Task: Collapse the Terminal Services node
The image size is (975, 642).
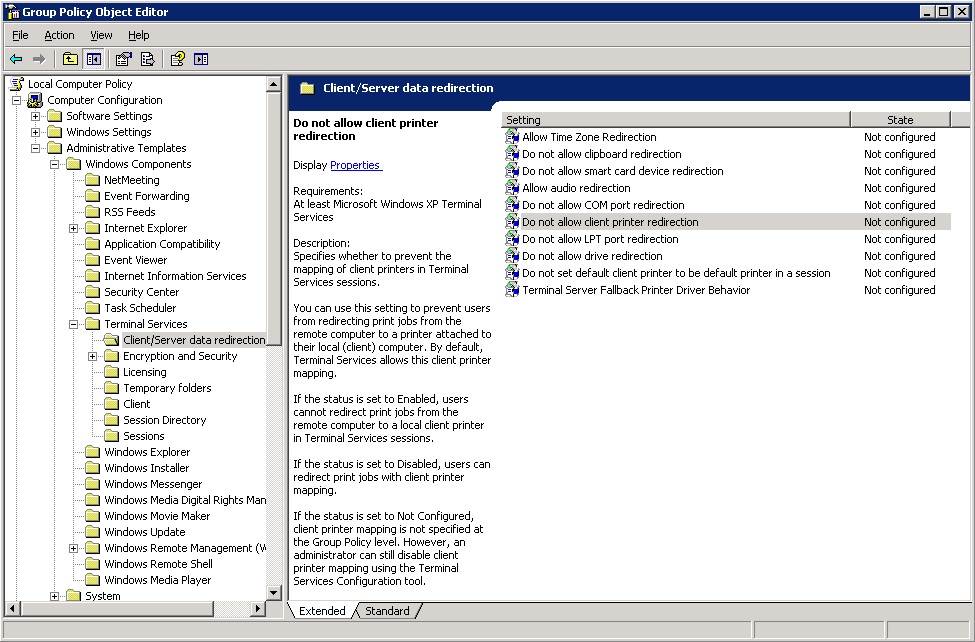Action: tap(73, 324)
